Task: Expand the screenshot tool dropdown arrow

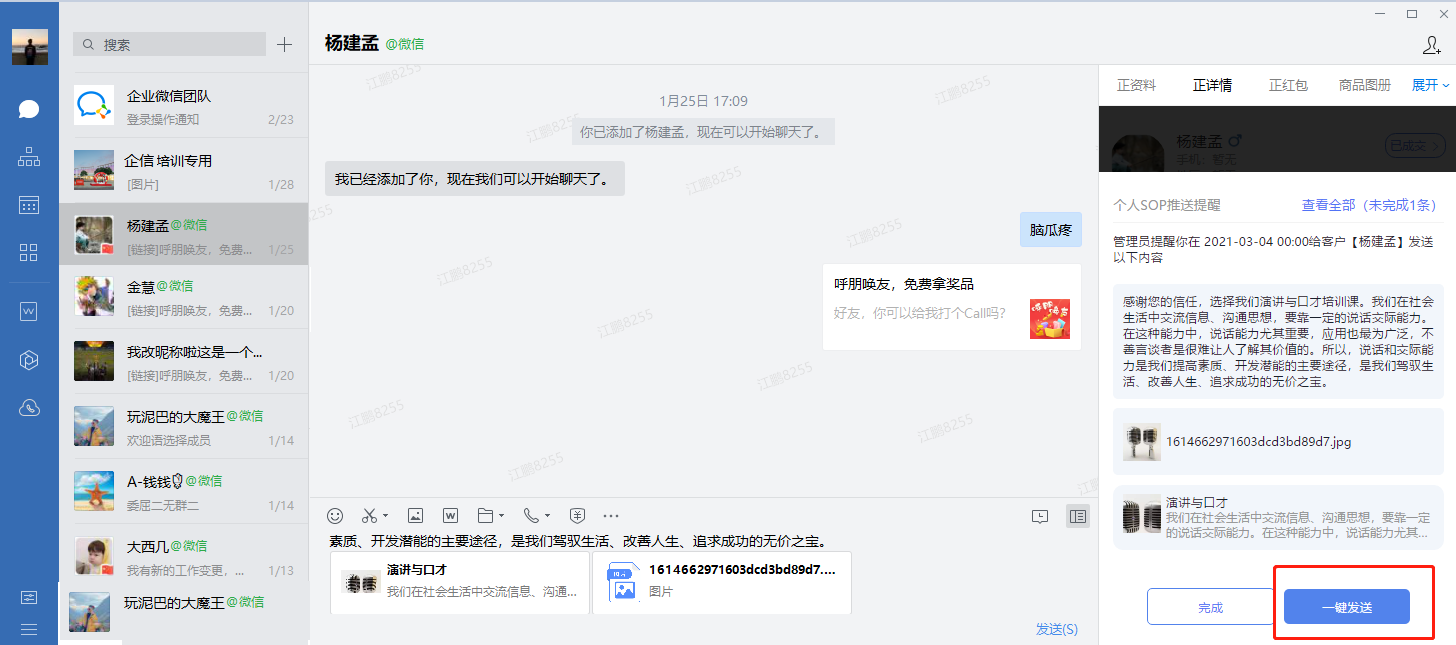Action: [x=386, y=517]
